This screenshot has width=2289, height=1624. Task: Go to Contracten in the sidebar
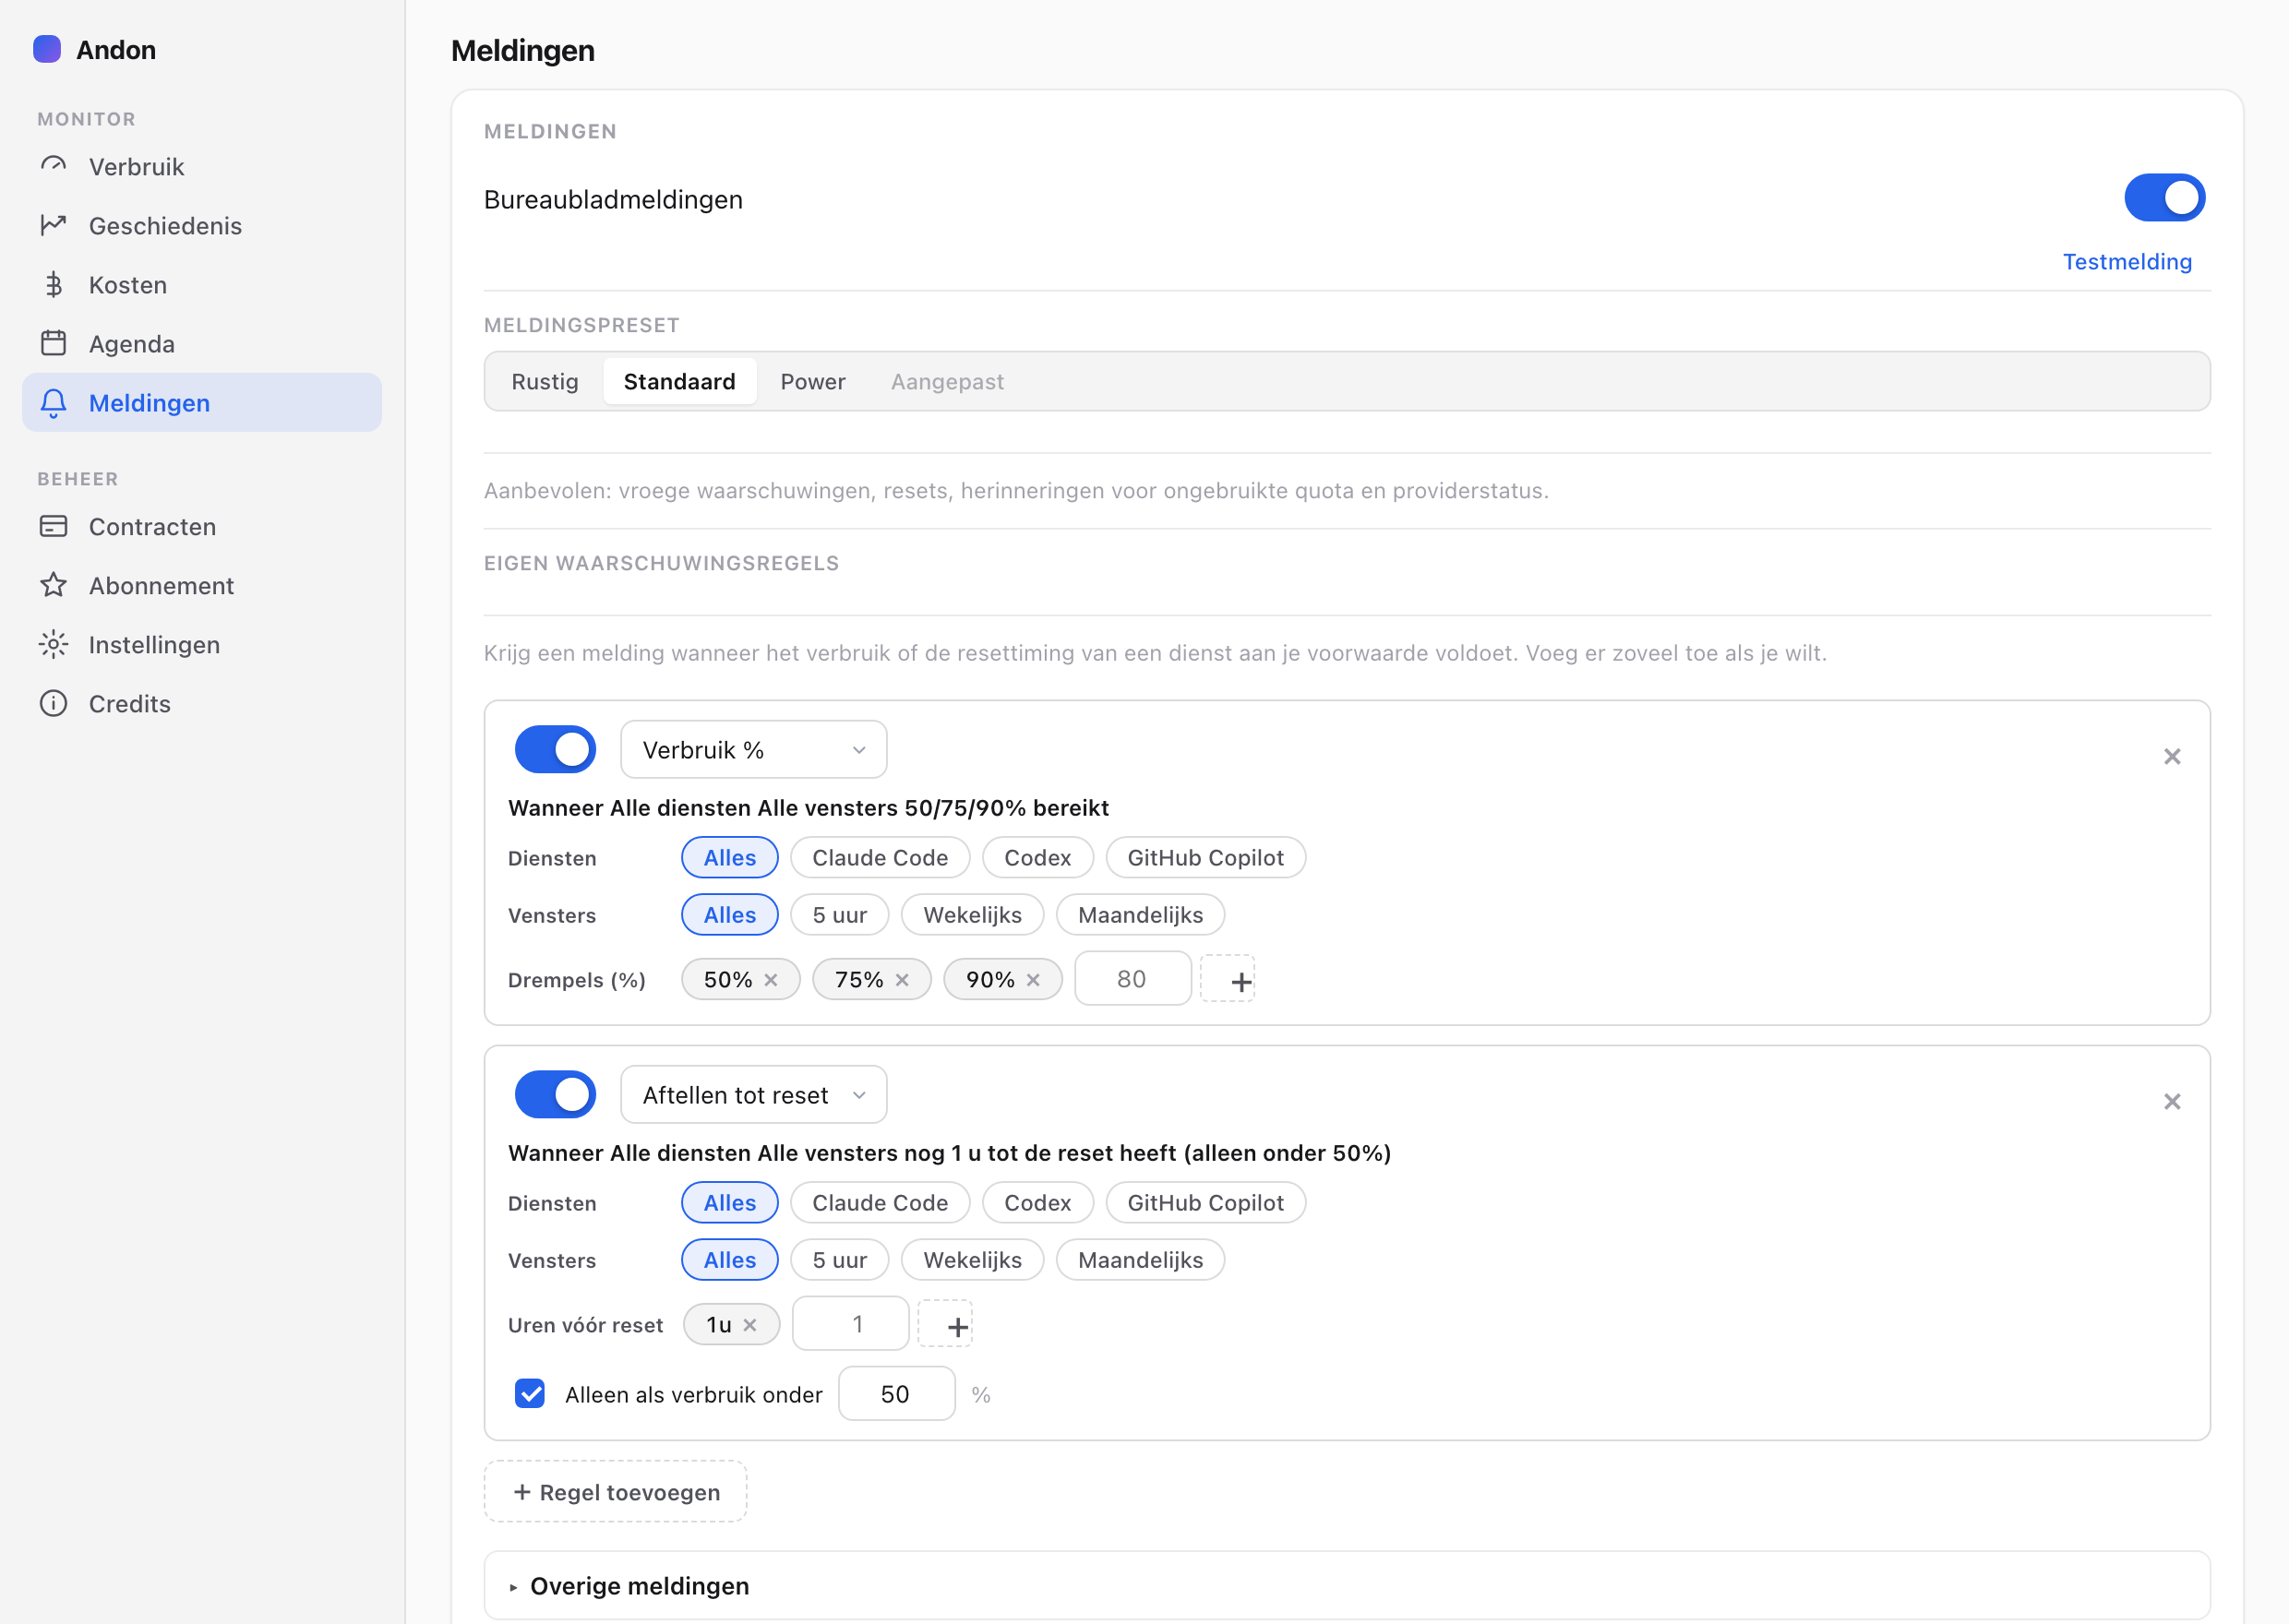tap(202, 526)
